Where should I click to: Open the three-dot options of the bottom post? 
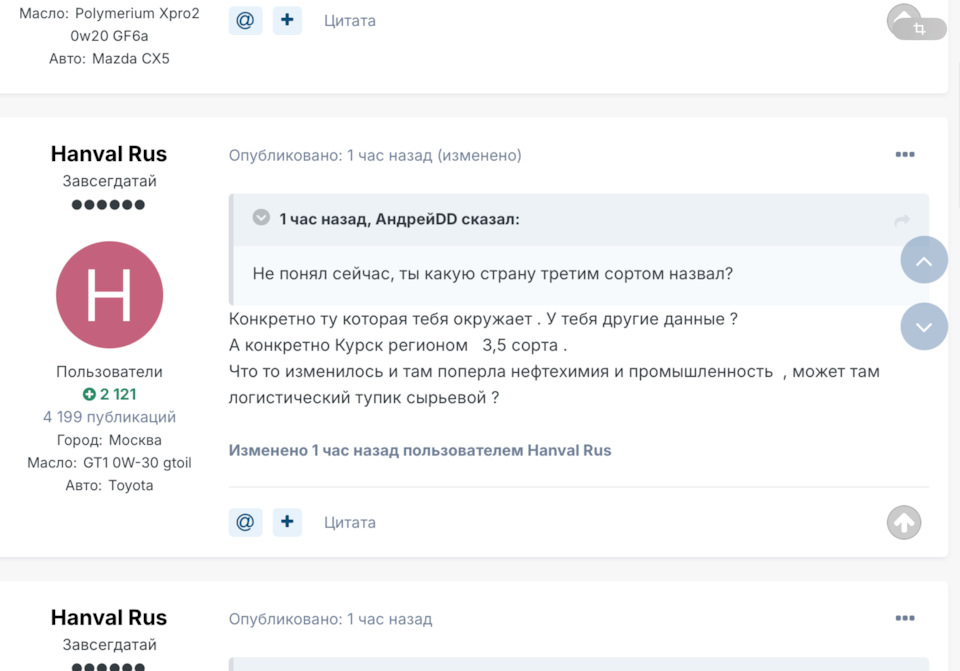(905, 618)
